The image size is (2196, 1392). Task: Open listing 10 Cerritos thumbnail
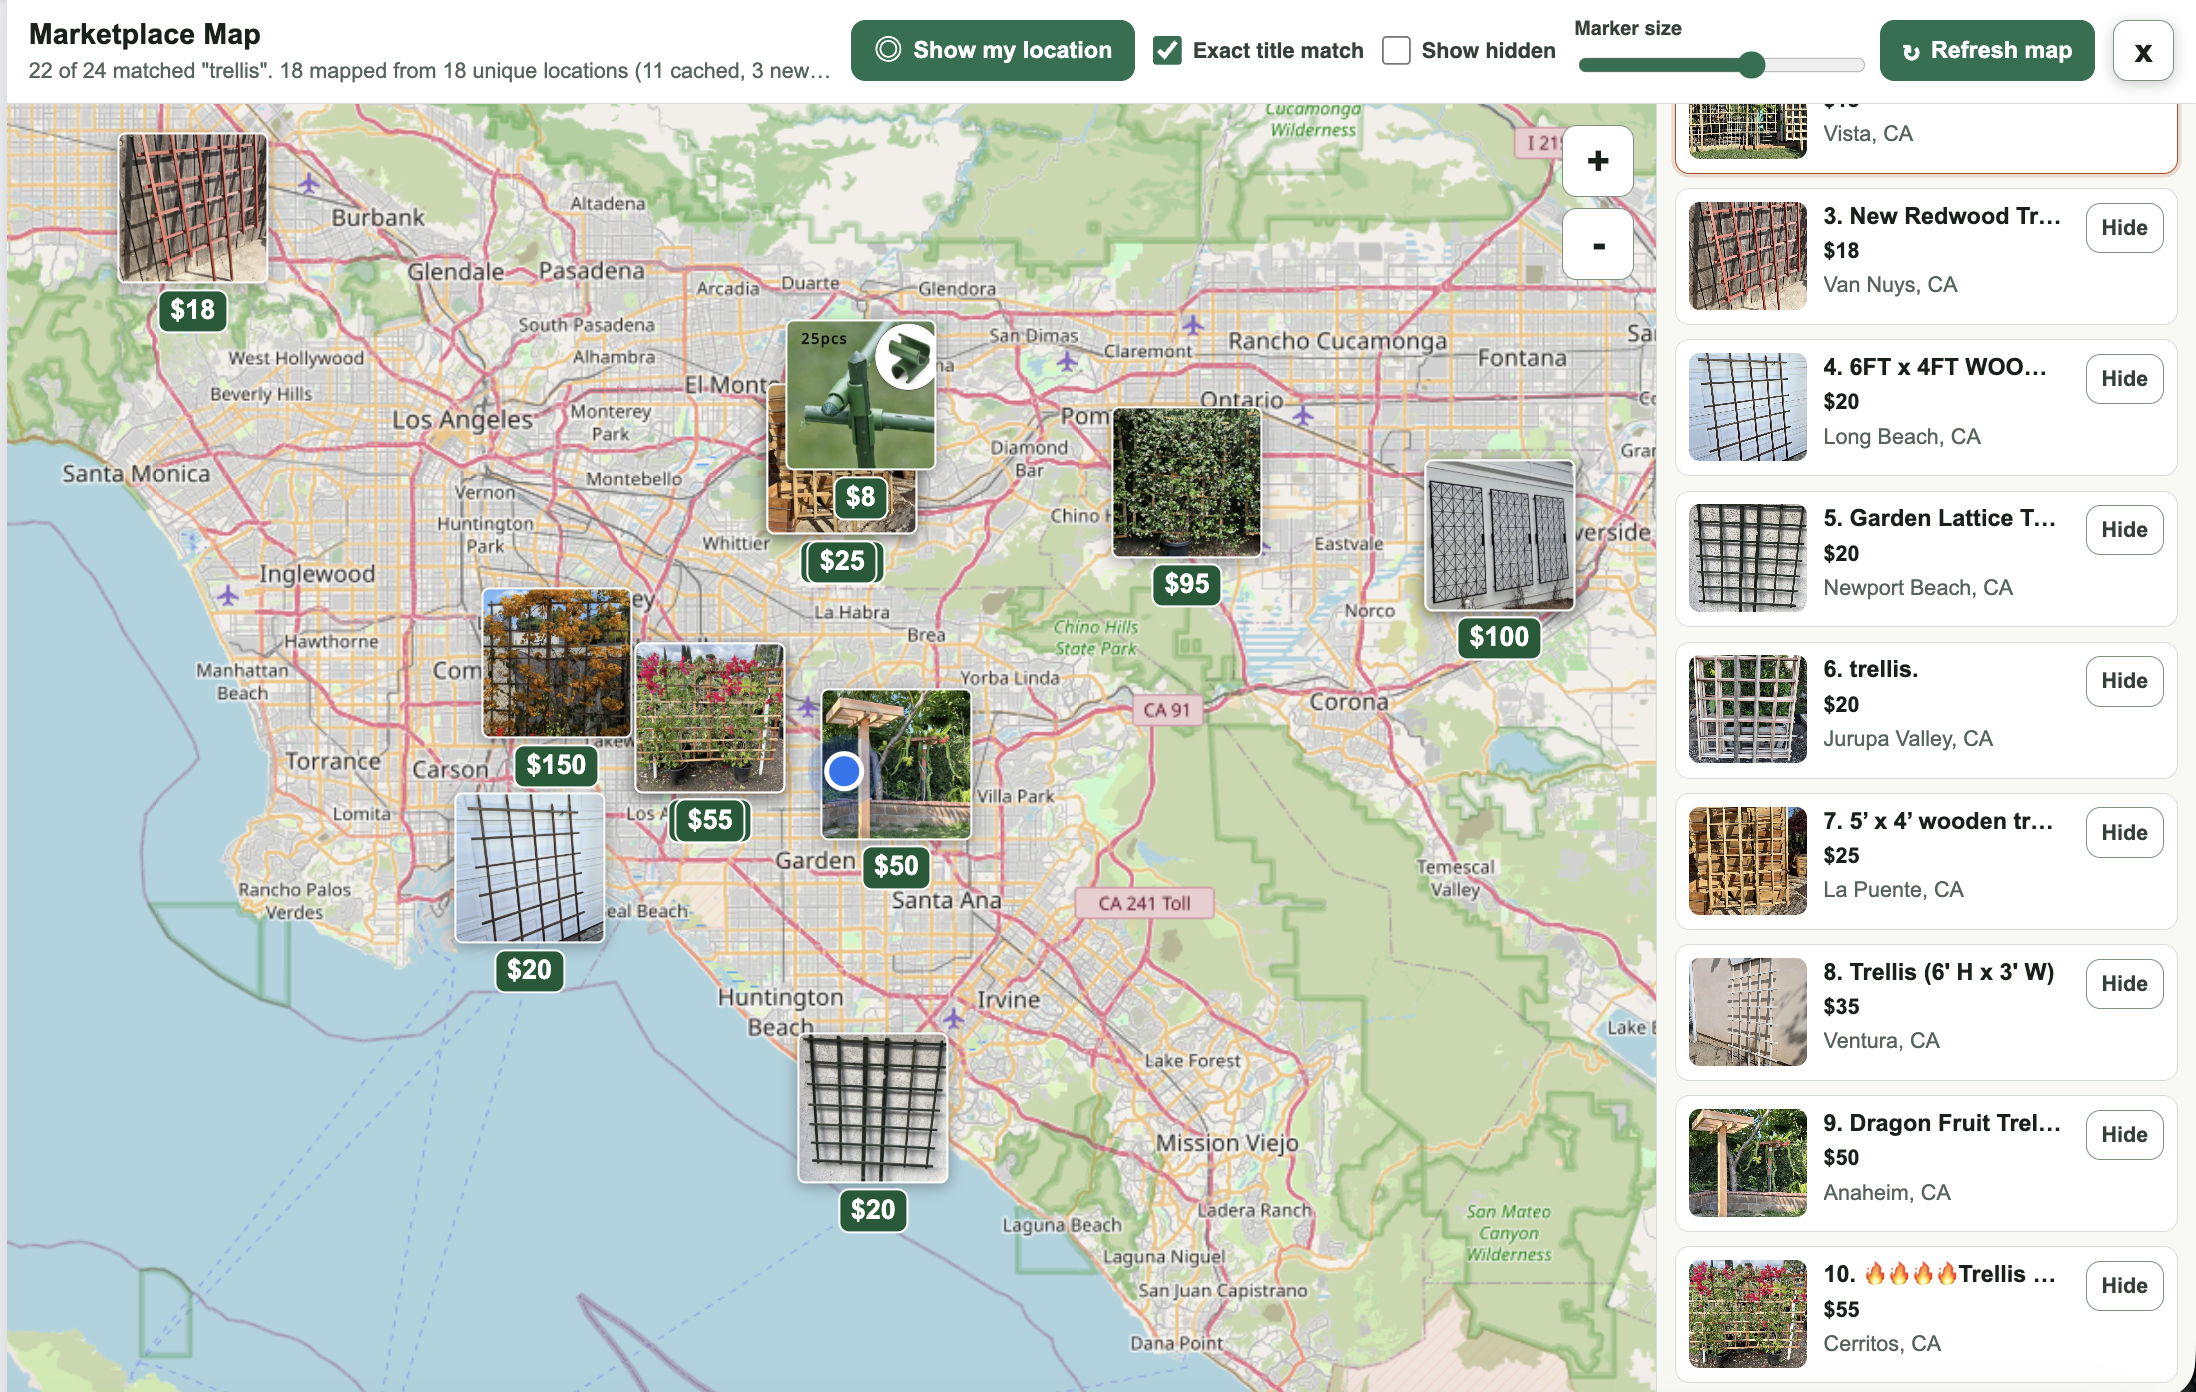[x=1748, y=1314]
